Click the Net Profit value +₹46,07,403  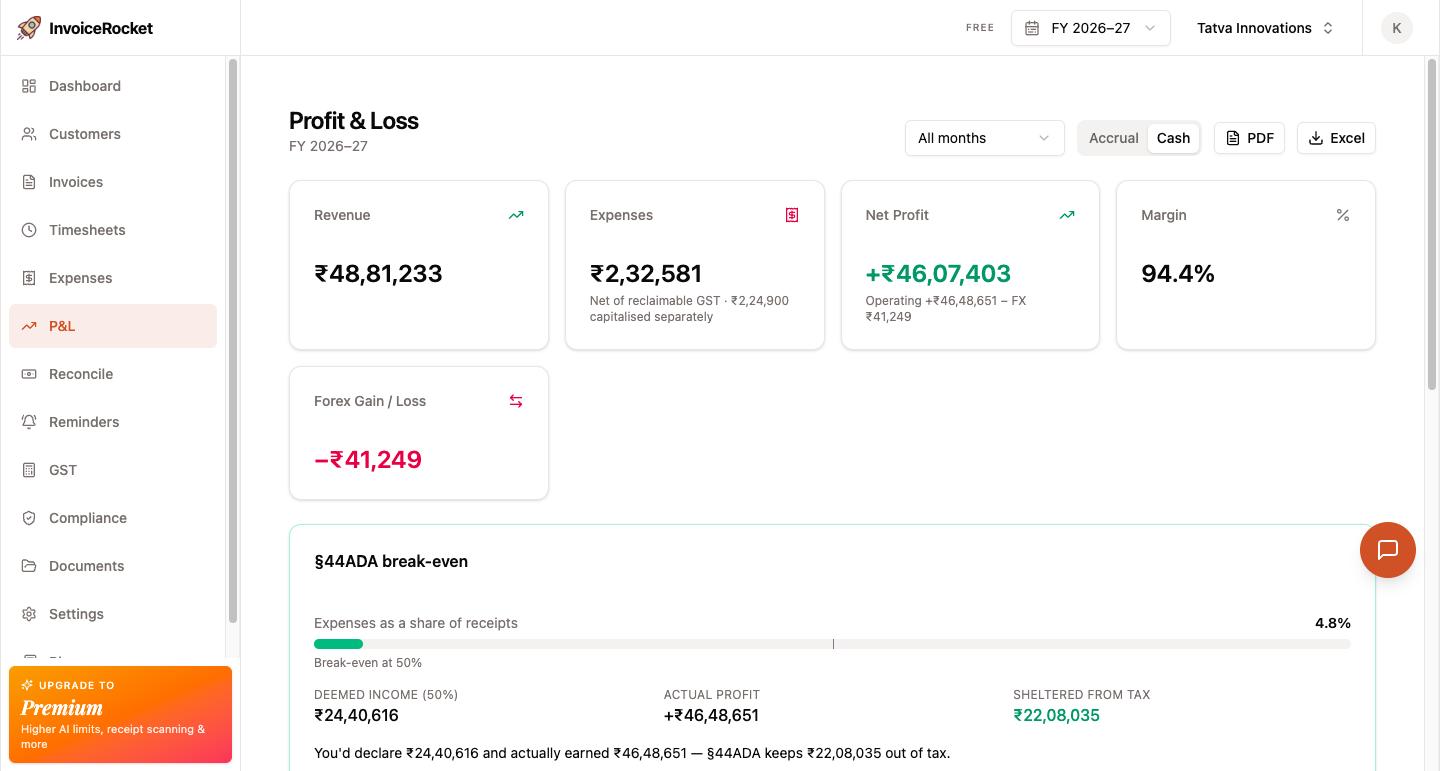pyautogui.click(x=938, y=274)
